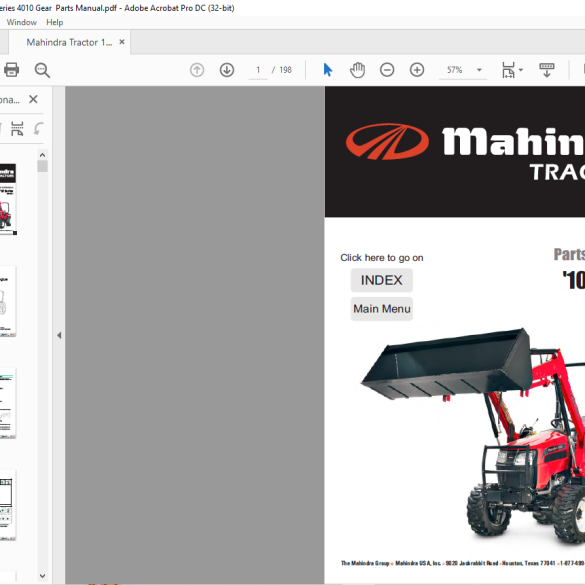Select the Mahindra Tractor document tab
Viewport: 585px width, 585px height.
(x=69, y=43)
